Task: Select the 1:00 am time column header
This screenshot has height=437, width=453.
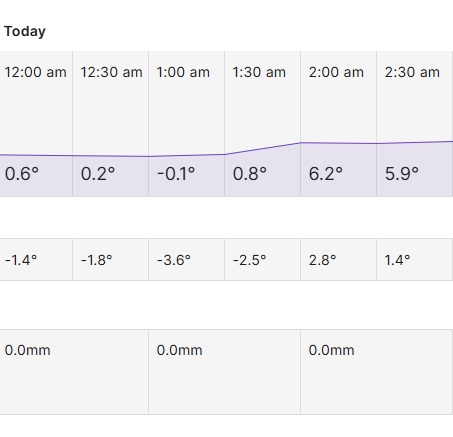Action: point(183,72)
